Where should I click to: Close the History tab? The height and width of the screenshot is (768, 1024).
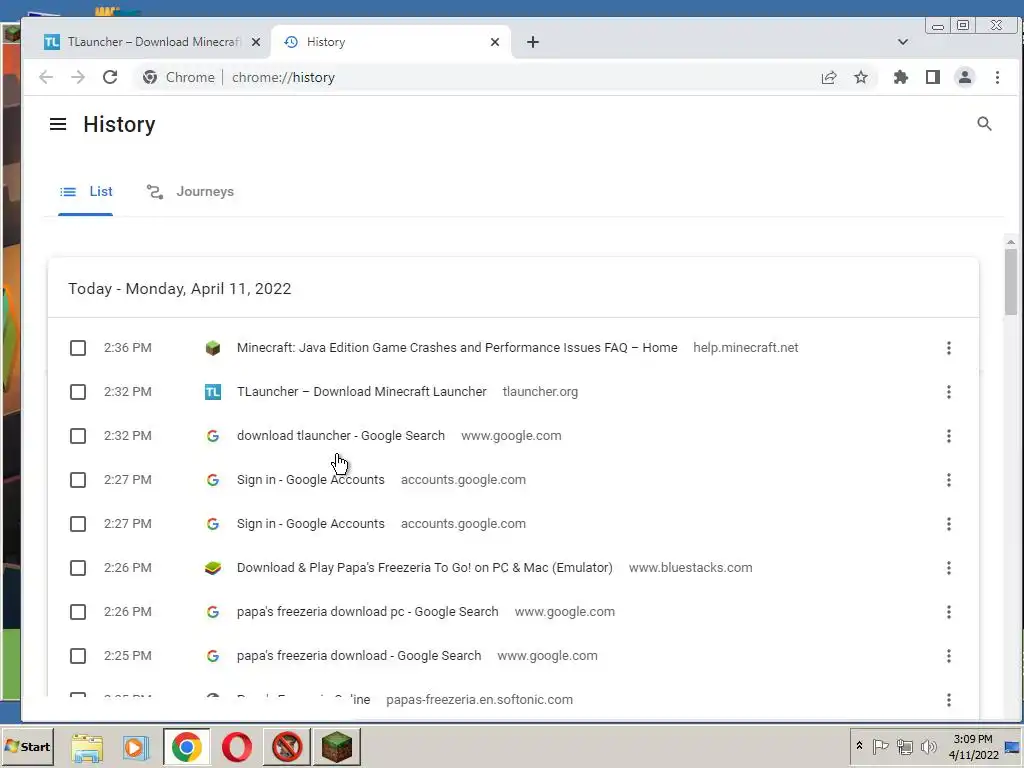(x=495, y=42)
